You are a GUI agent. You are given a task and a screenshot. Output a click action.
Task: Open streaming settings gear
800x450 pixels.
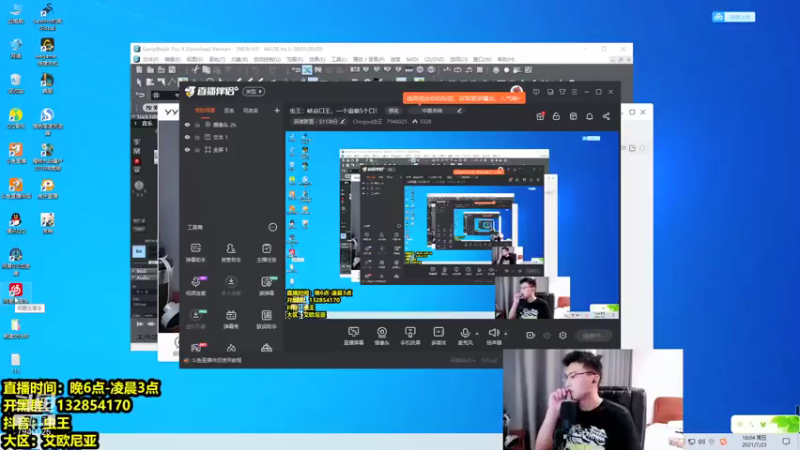click(563, 335)
